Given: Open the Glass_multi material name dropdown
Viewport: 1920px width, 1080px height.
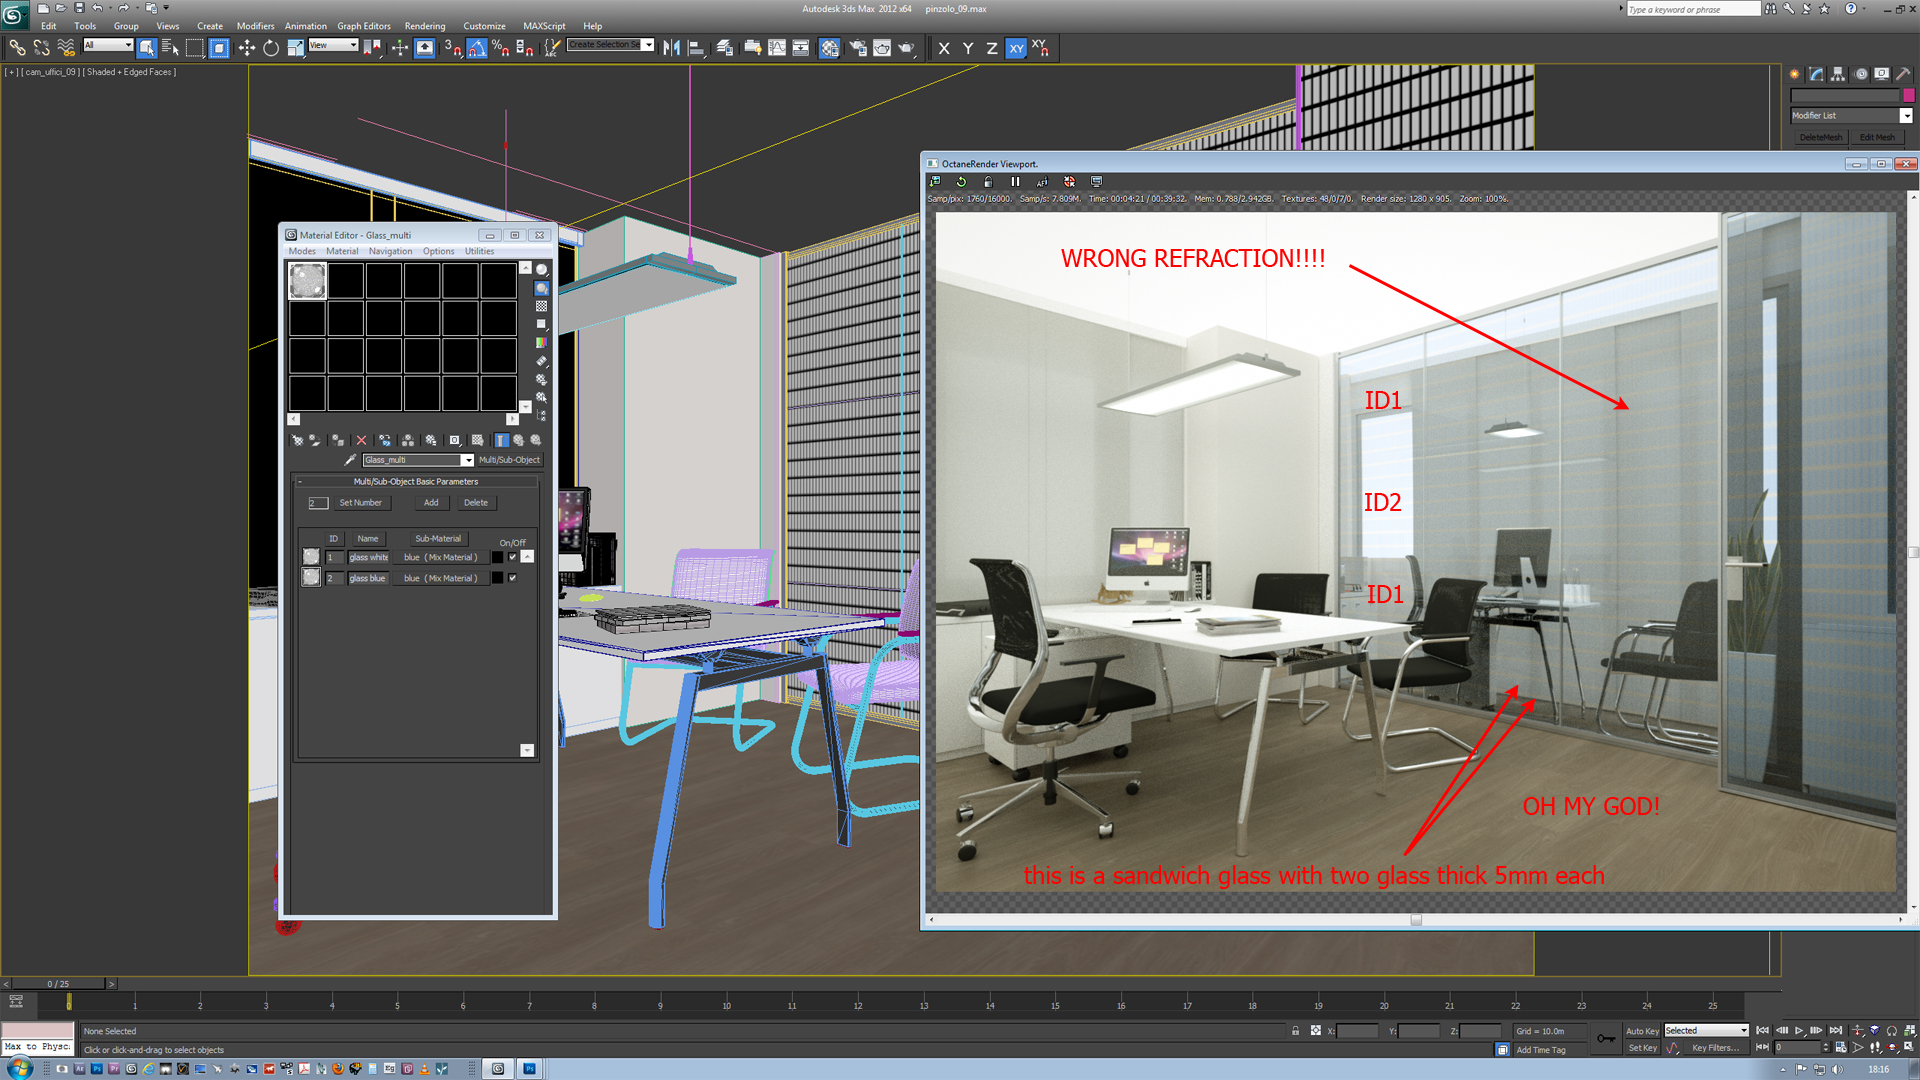Looking at the screenshot, I should 467,460.
